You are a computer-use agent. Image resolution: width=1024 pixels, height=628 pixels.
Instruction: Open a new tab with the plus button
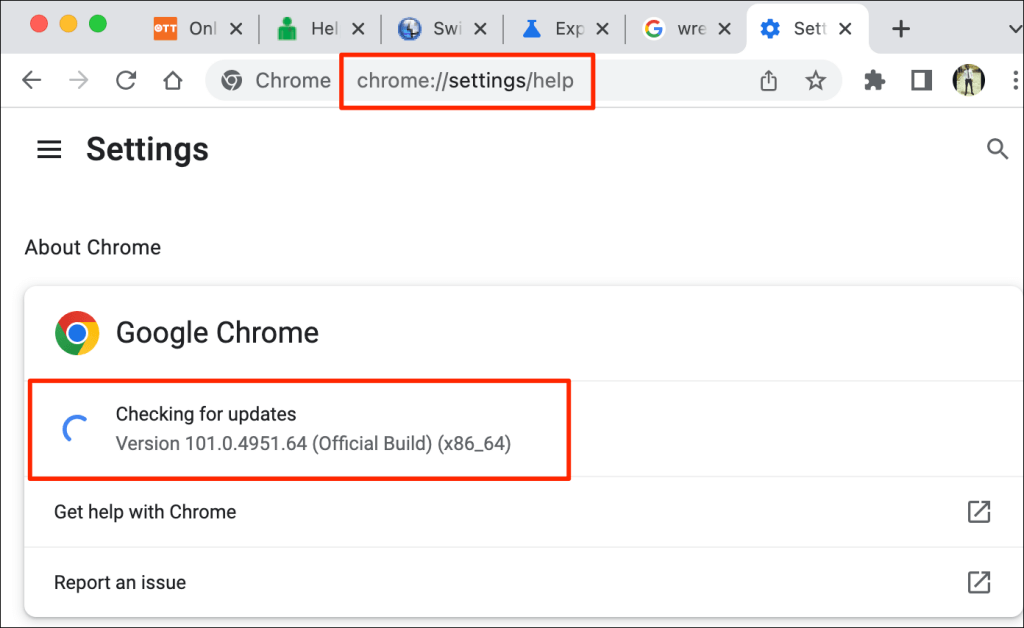point(901,28)
